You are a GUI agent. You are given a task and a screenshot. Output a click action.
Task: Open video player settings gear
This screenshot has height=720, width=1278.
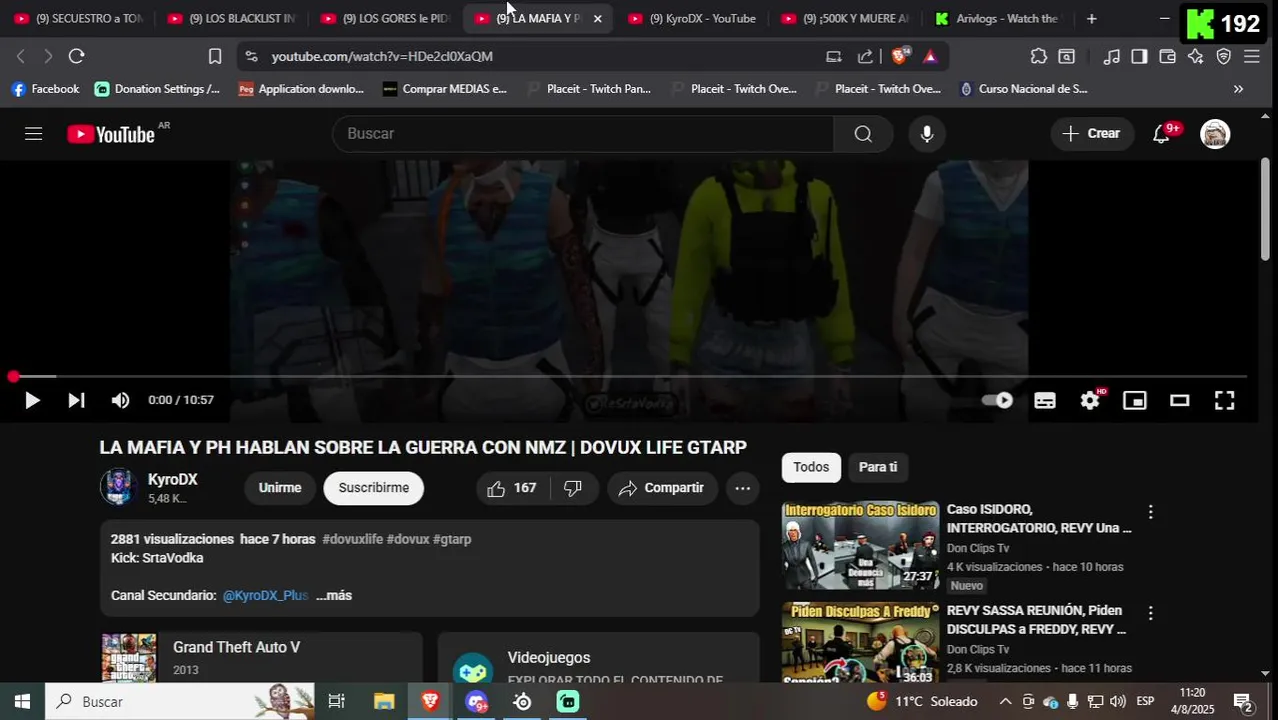pos(1090,400)
